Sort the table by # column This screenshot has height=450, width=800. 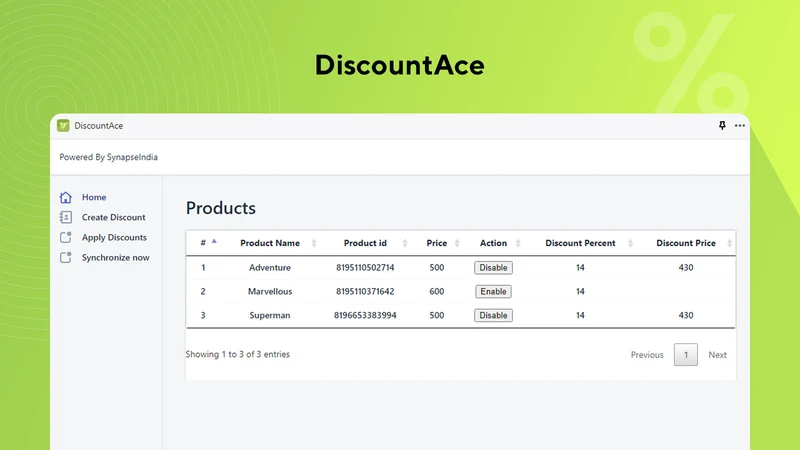click(x=203, y=243)
